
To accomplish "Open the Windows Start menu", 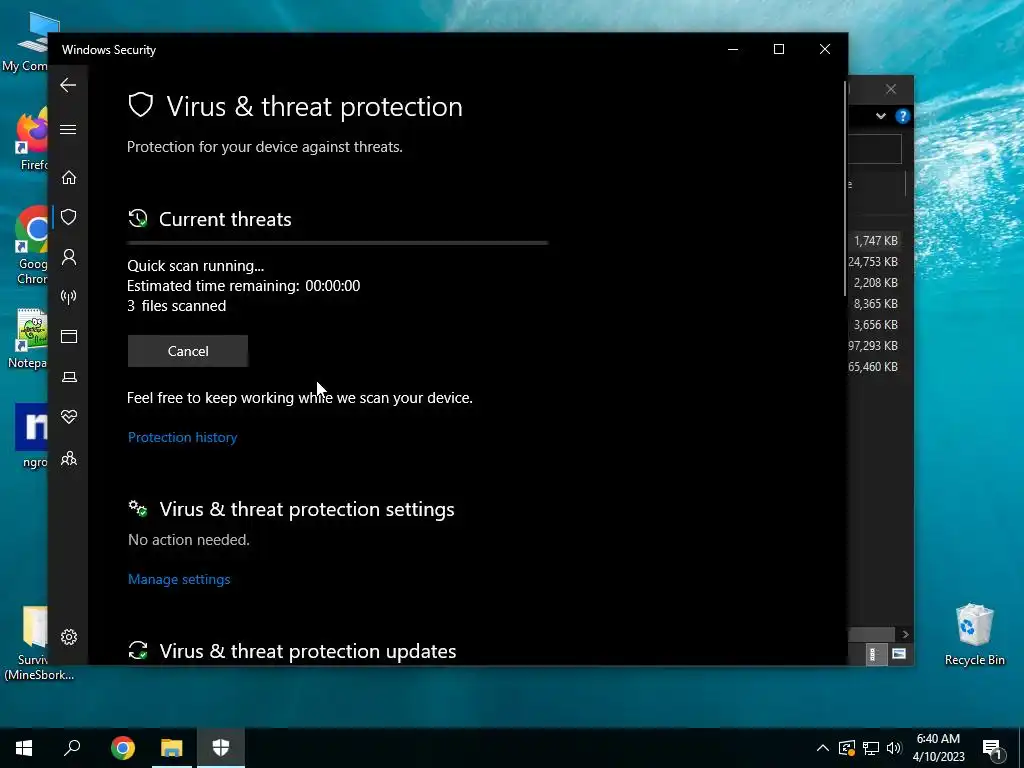I will [24, 748].
